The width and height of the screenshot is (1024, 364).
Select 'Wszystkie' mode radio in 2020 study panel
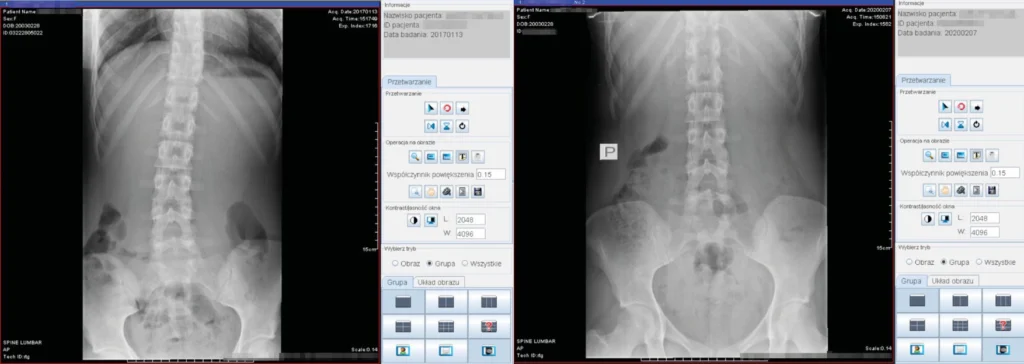tap(979, 261)
